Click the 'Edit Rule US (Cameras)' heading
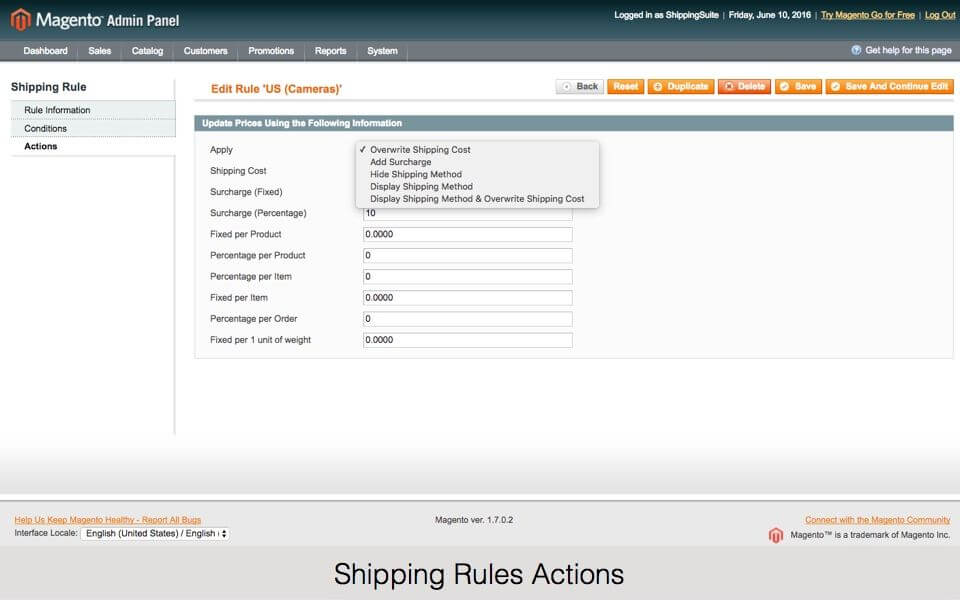The image size is (960, 600). [x=276, y=89]
